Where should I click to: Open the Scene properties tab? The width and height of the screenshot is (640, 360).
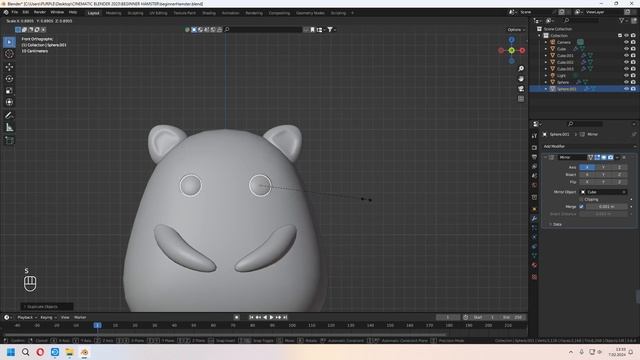(x=534, y=176)
